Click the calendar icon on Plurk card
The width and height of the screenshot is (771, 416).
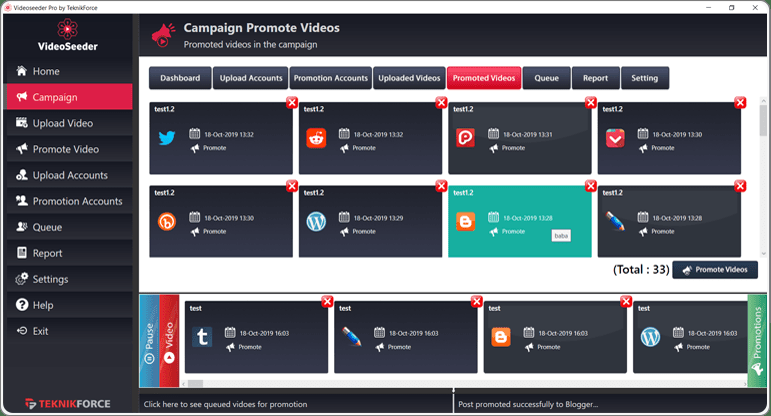click(493, 133)
